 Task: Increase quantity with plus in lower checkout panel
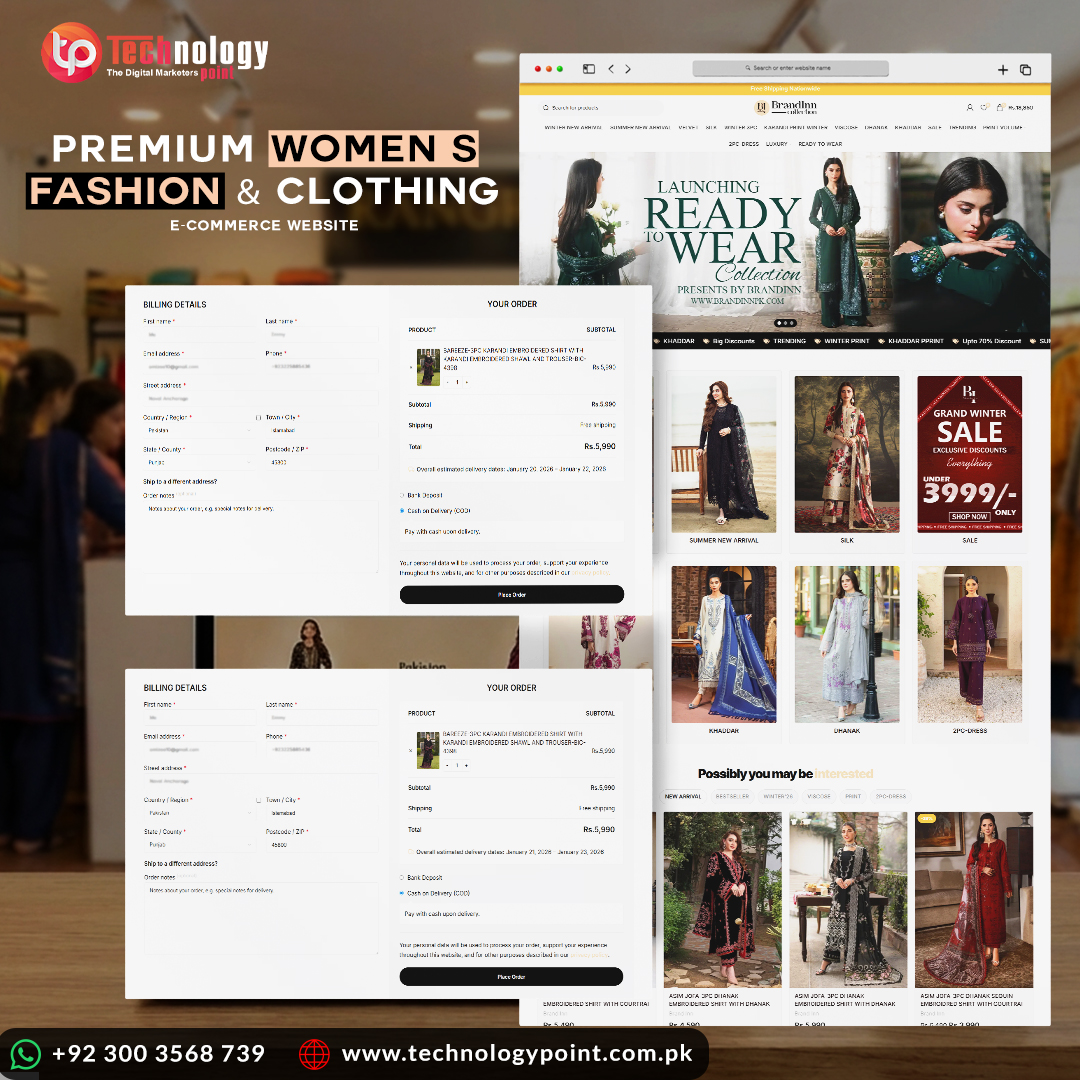click(466, 765)
